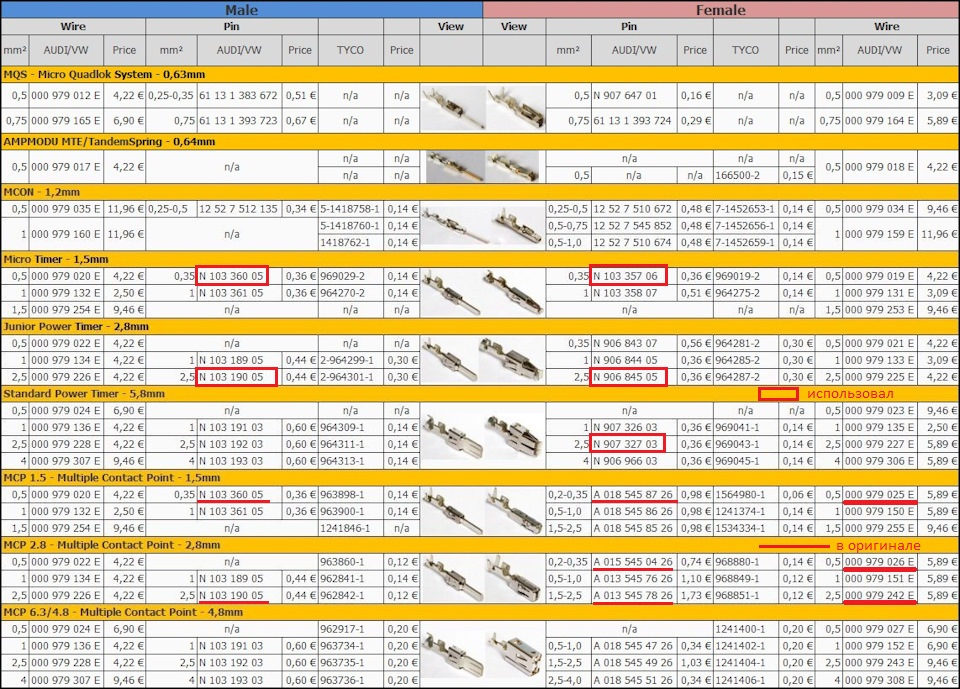Click the MCP 1.5 female pin picture
This screenshot has height=689, width=960.
[x=514, y=511]
